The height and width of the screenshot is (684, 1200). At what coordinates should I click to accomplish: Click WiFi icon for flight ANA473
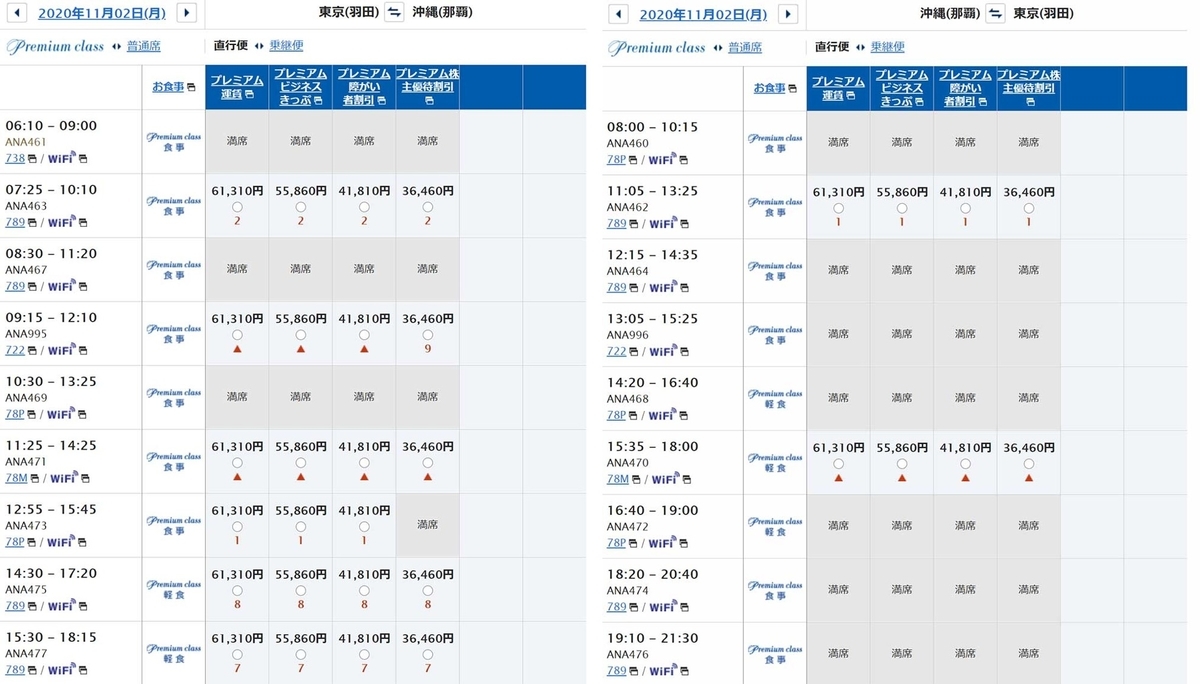61,542
